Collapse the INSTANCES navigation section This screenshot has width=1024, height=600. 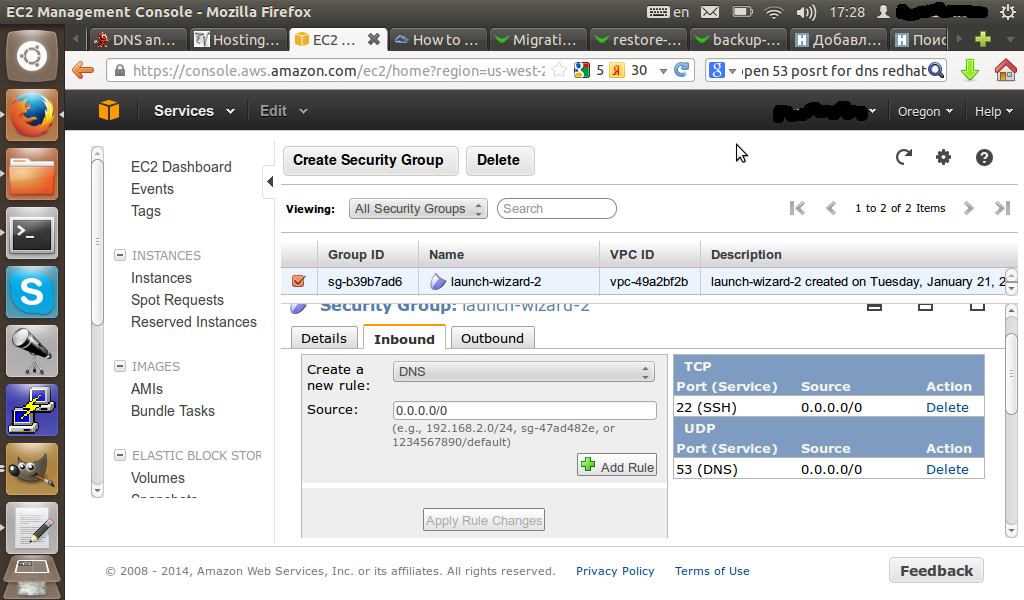pyautogui.click(x=120, y=256)
